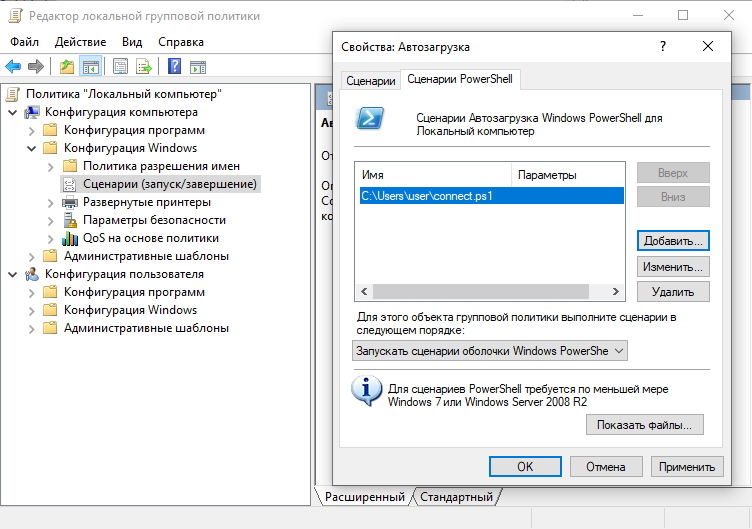The image size is (752, 529).
Task: Close the Свойства: Автозагрузка dialog
Action: [x=708, y=47]
